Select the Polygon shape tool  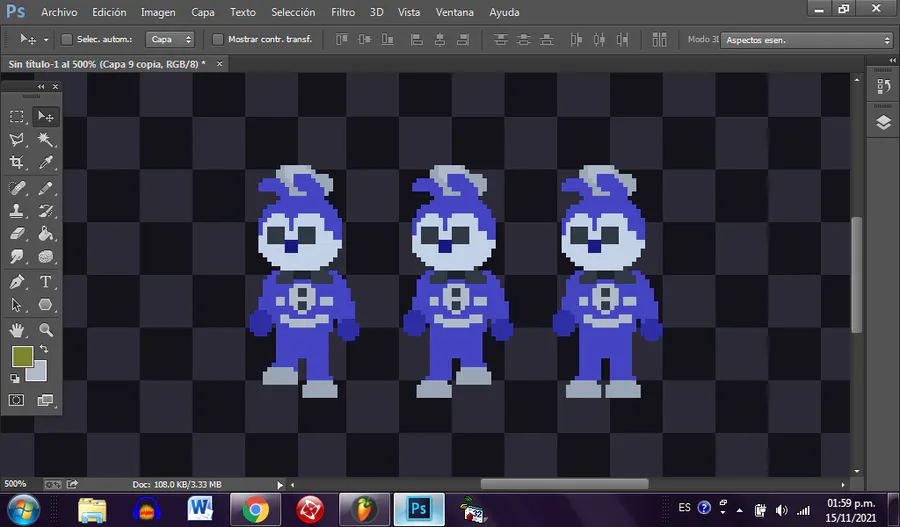coord(46,305)
